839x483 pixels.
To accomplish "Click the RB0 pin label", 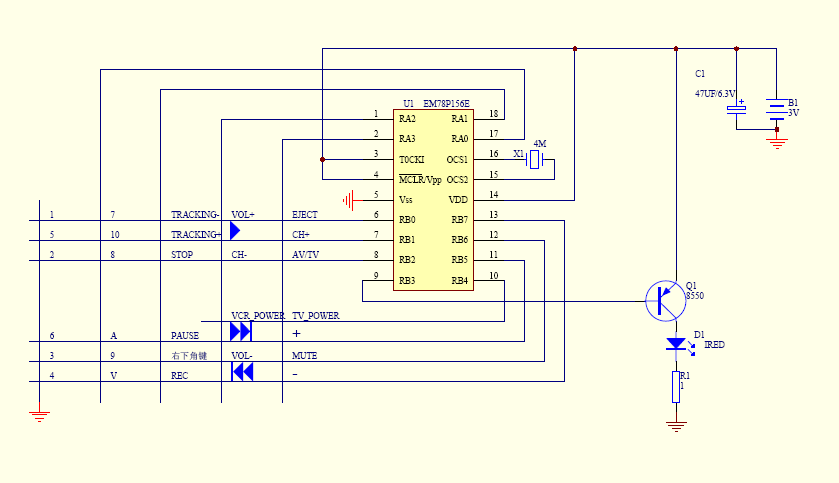I will 407,220.
